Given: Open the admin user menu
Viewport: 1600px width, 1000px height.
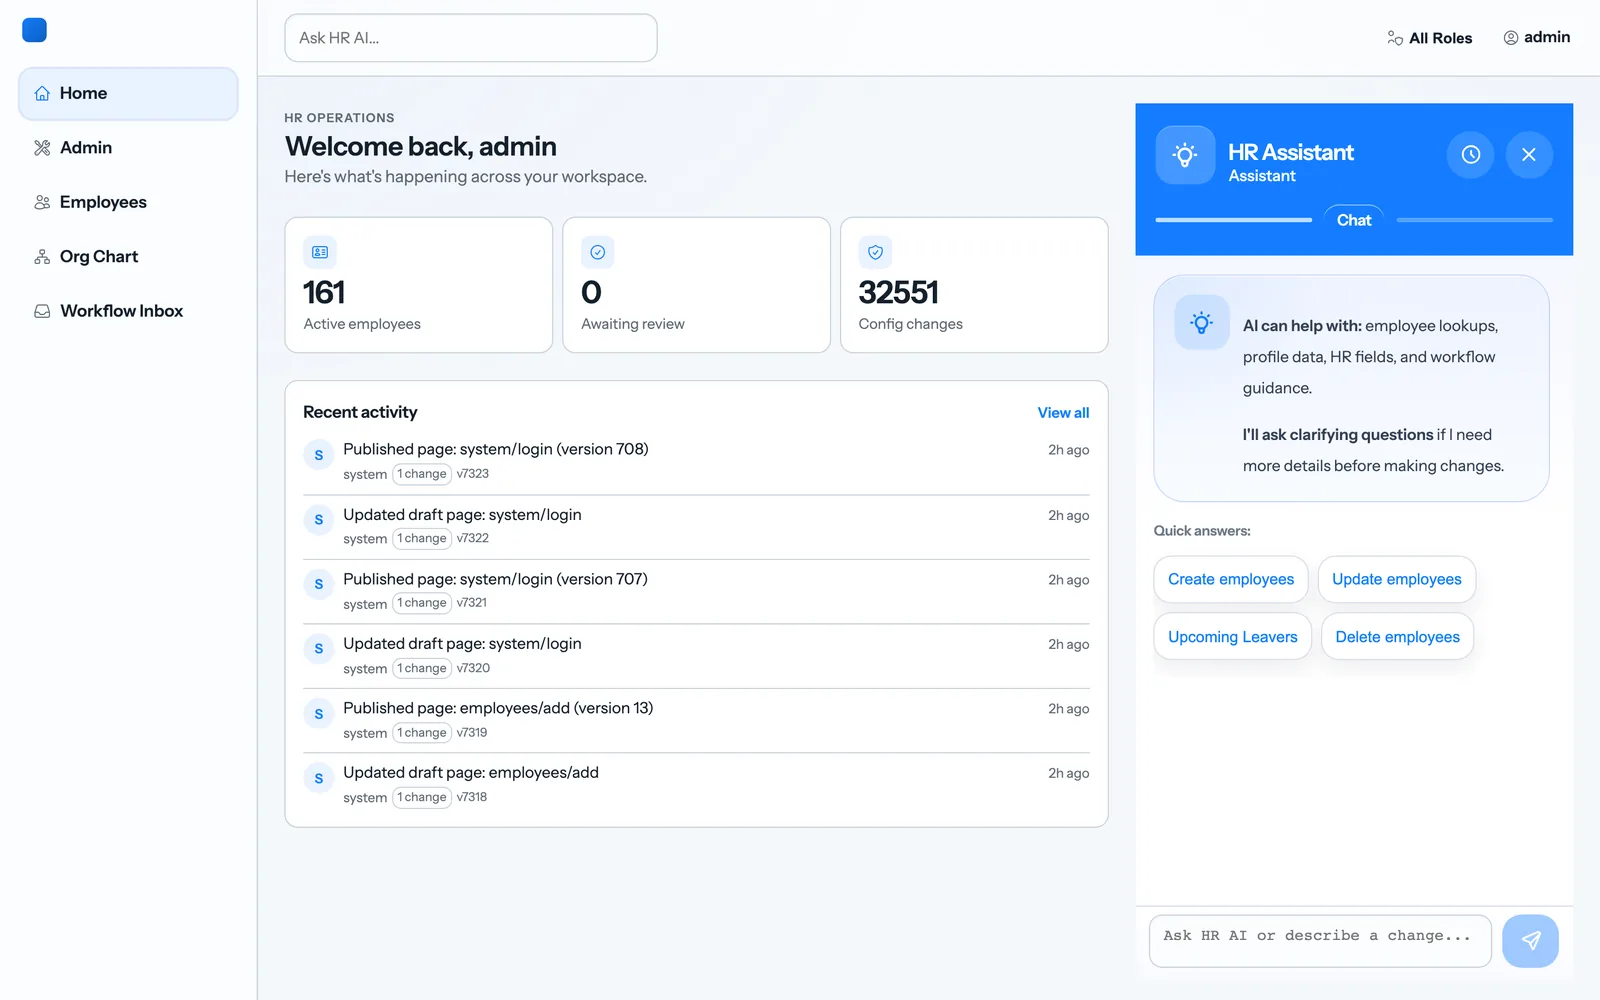Looking at the screenshot, I should pos(1537,38).
